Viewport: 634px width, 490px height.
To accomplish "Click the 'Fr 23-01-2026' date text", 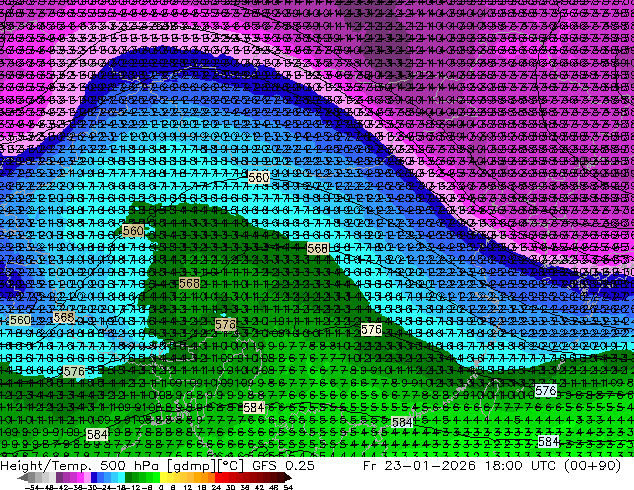I will pyautogui.click(x=419, y=466).
